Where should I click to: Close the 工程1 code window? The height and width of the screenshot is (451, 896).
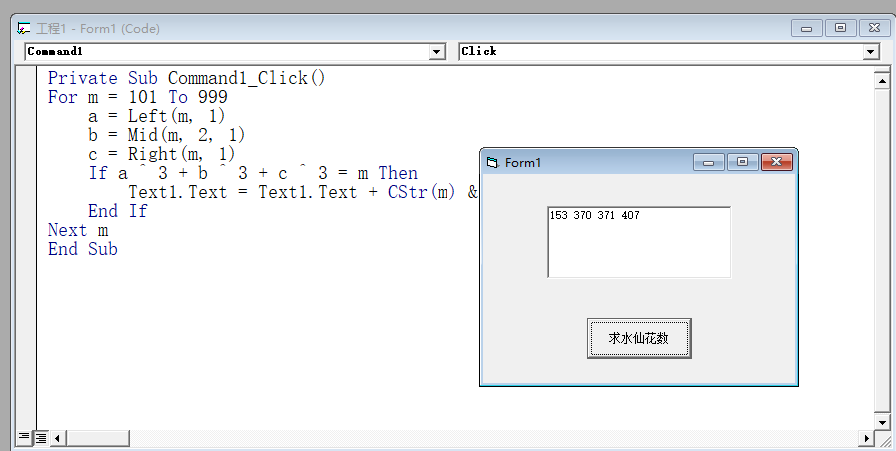tap(874, 28)
